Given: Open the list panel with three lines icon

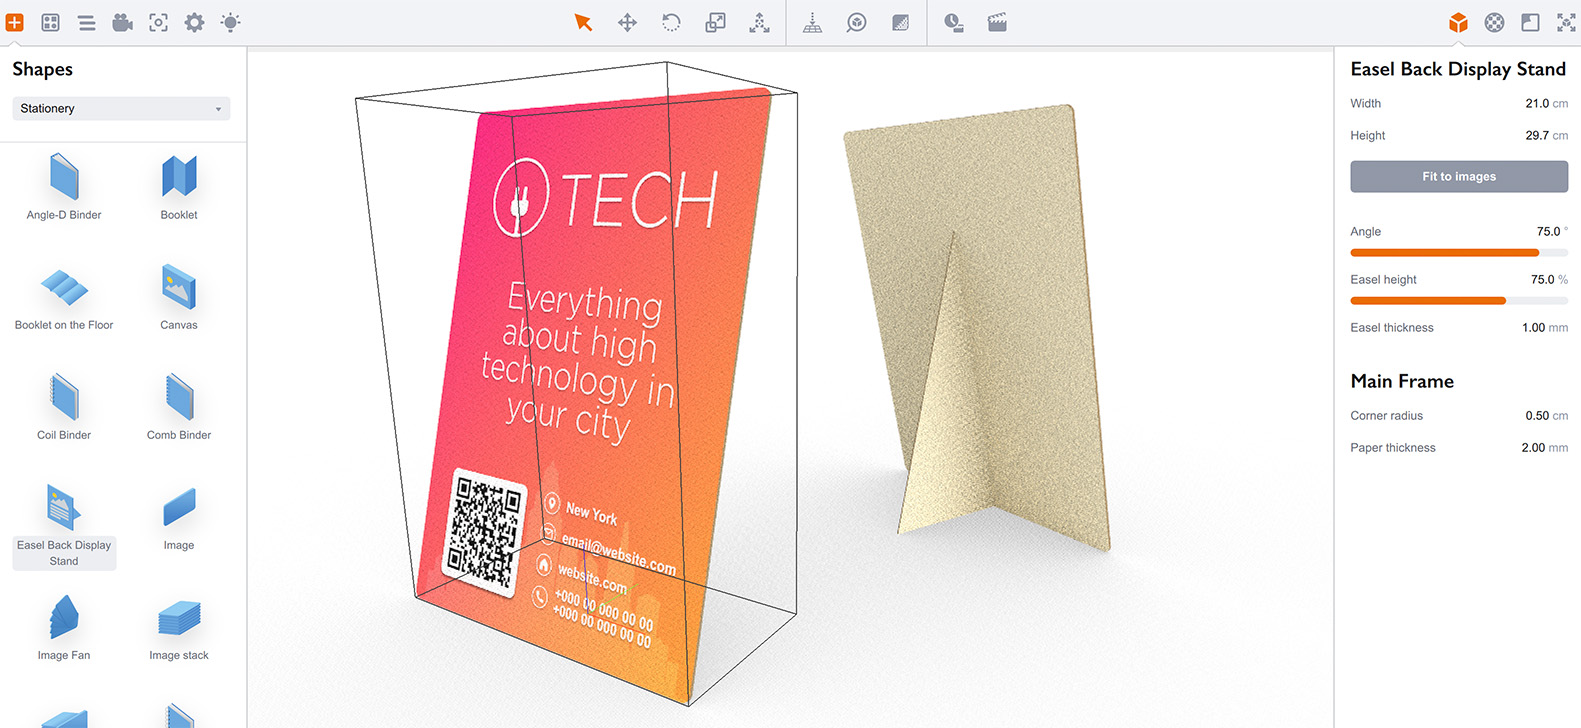Looking at the screenshot, I should pyautogui.click(x=87, y=22).
